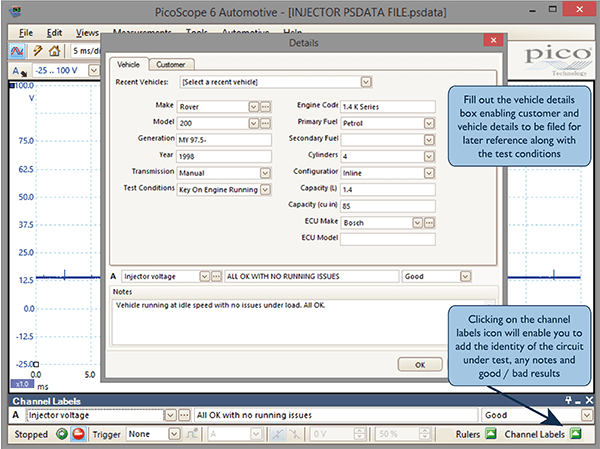Click the trigger edge type icon
Viewport: 600px width, 449px height.
coord(192,434)
